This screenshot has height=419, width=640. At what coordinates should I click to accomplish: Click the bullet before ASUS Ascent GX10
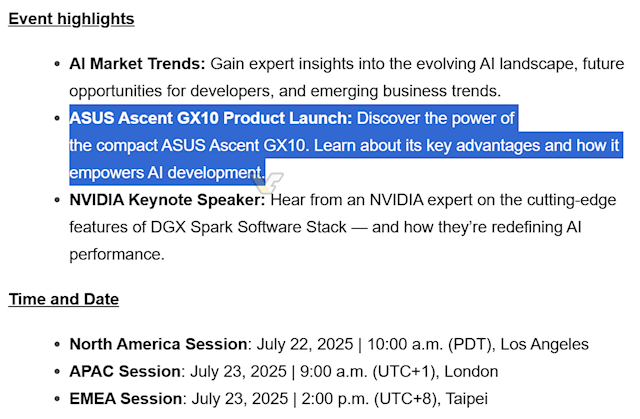pos(57,119)
